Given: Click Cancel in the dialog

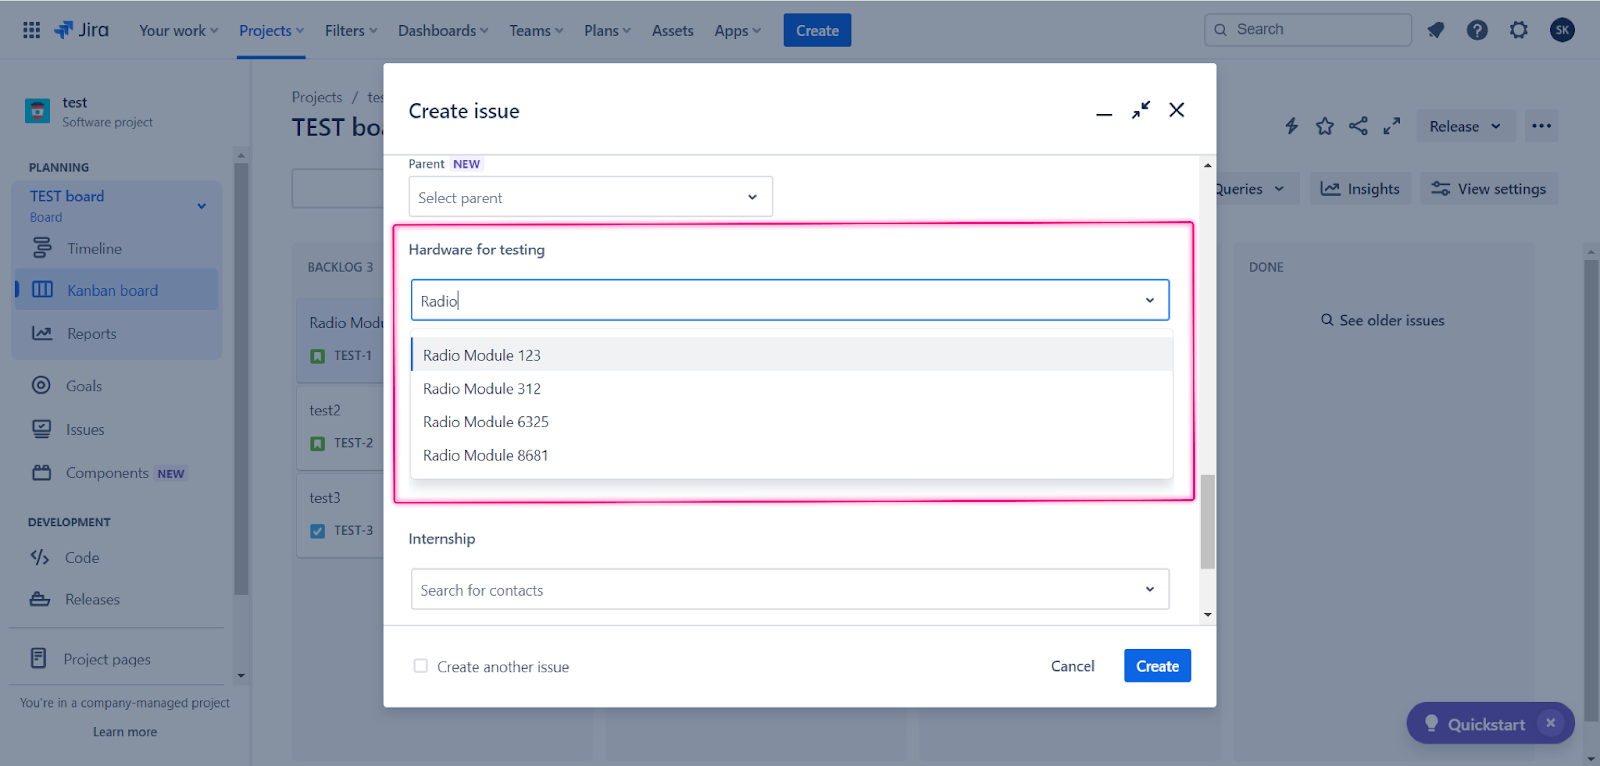Looking at the screenshot, I should coord(1072,666).
